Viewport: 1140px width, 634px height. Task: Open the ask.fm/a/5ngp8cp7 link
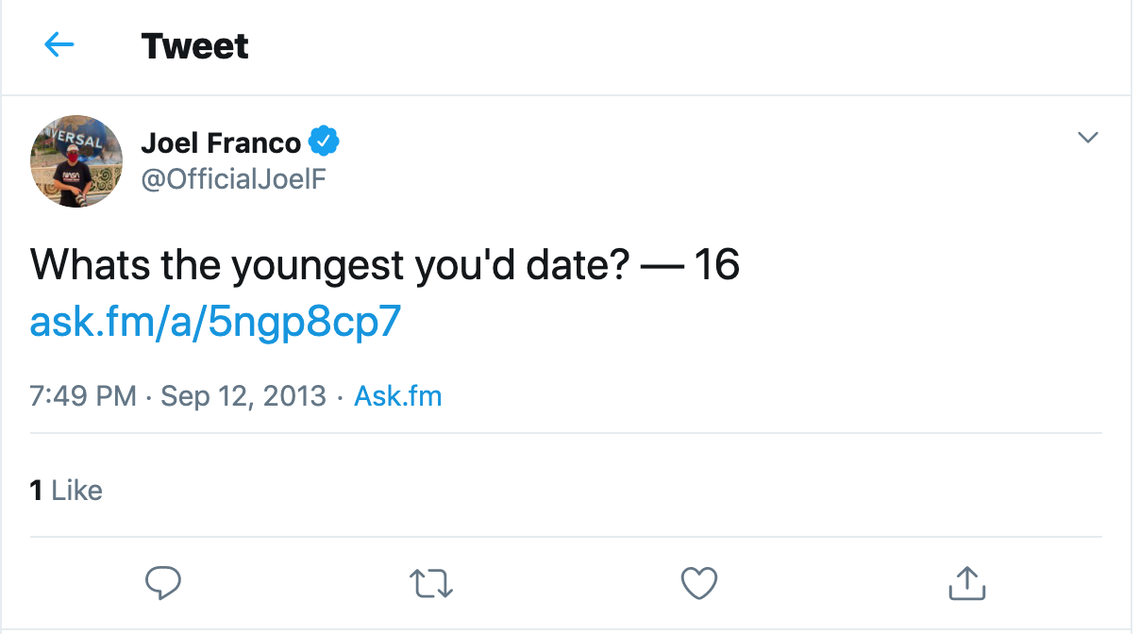tap(214, 321)
